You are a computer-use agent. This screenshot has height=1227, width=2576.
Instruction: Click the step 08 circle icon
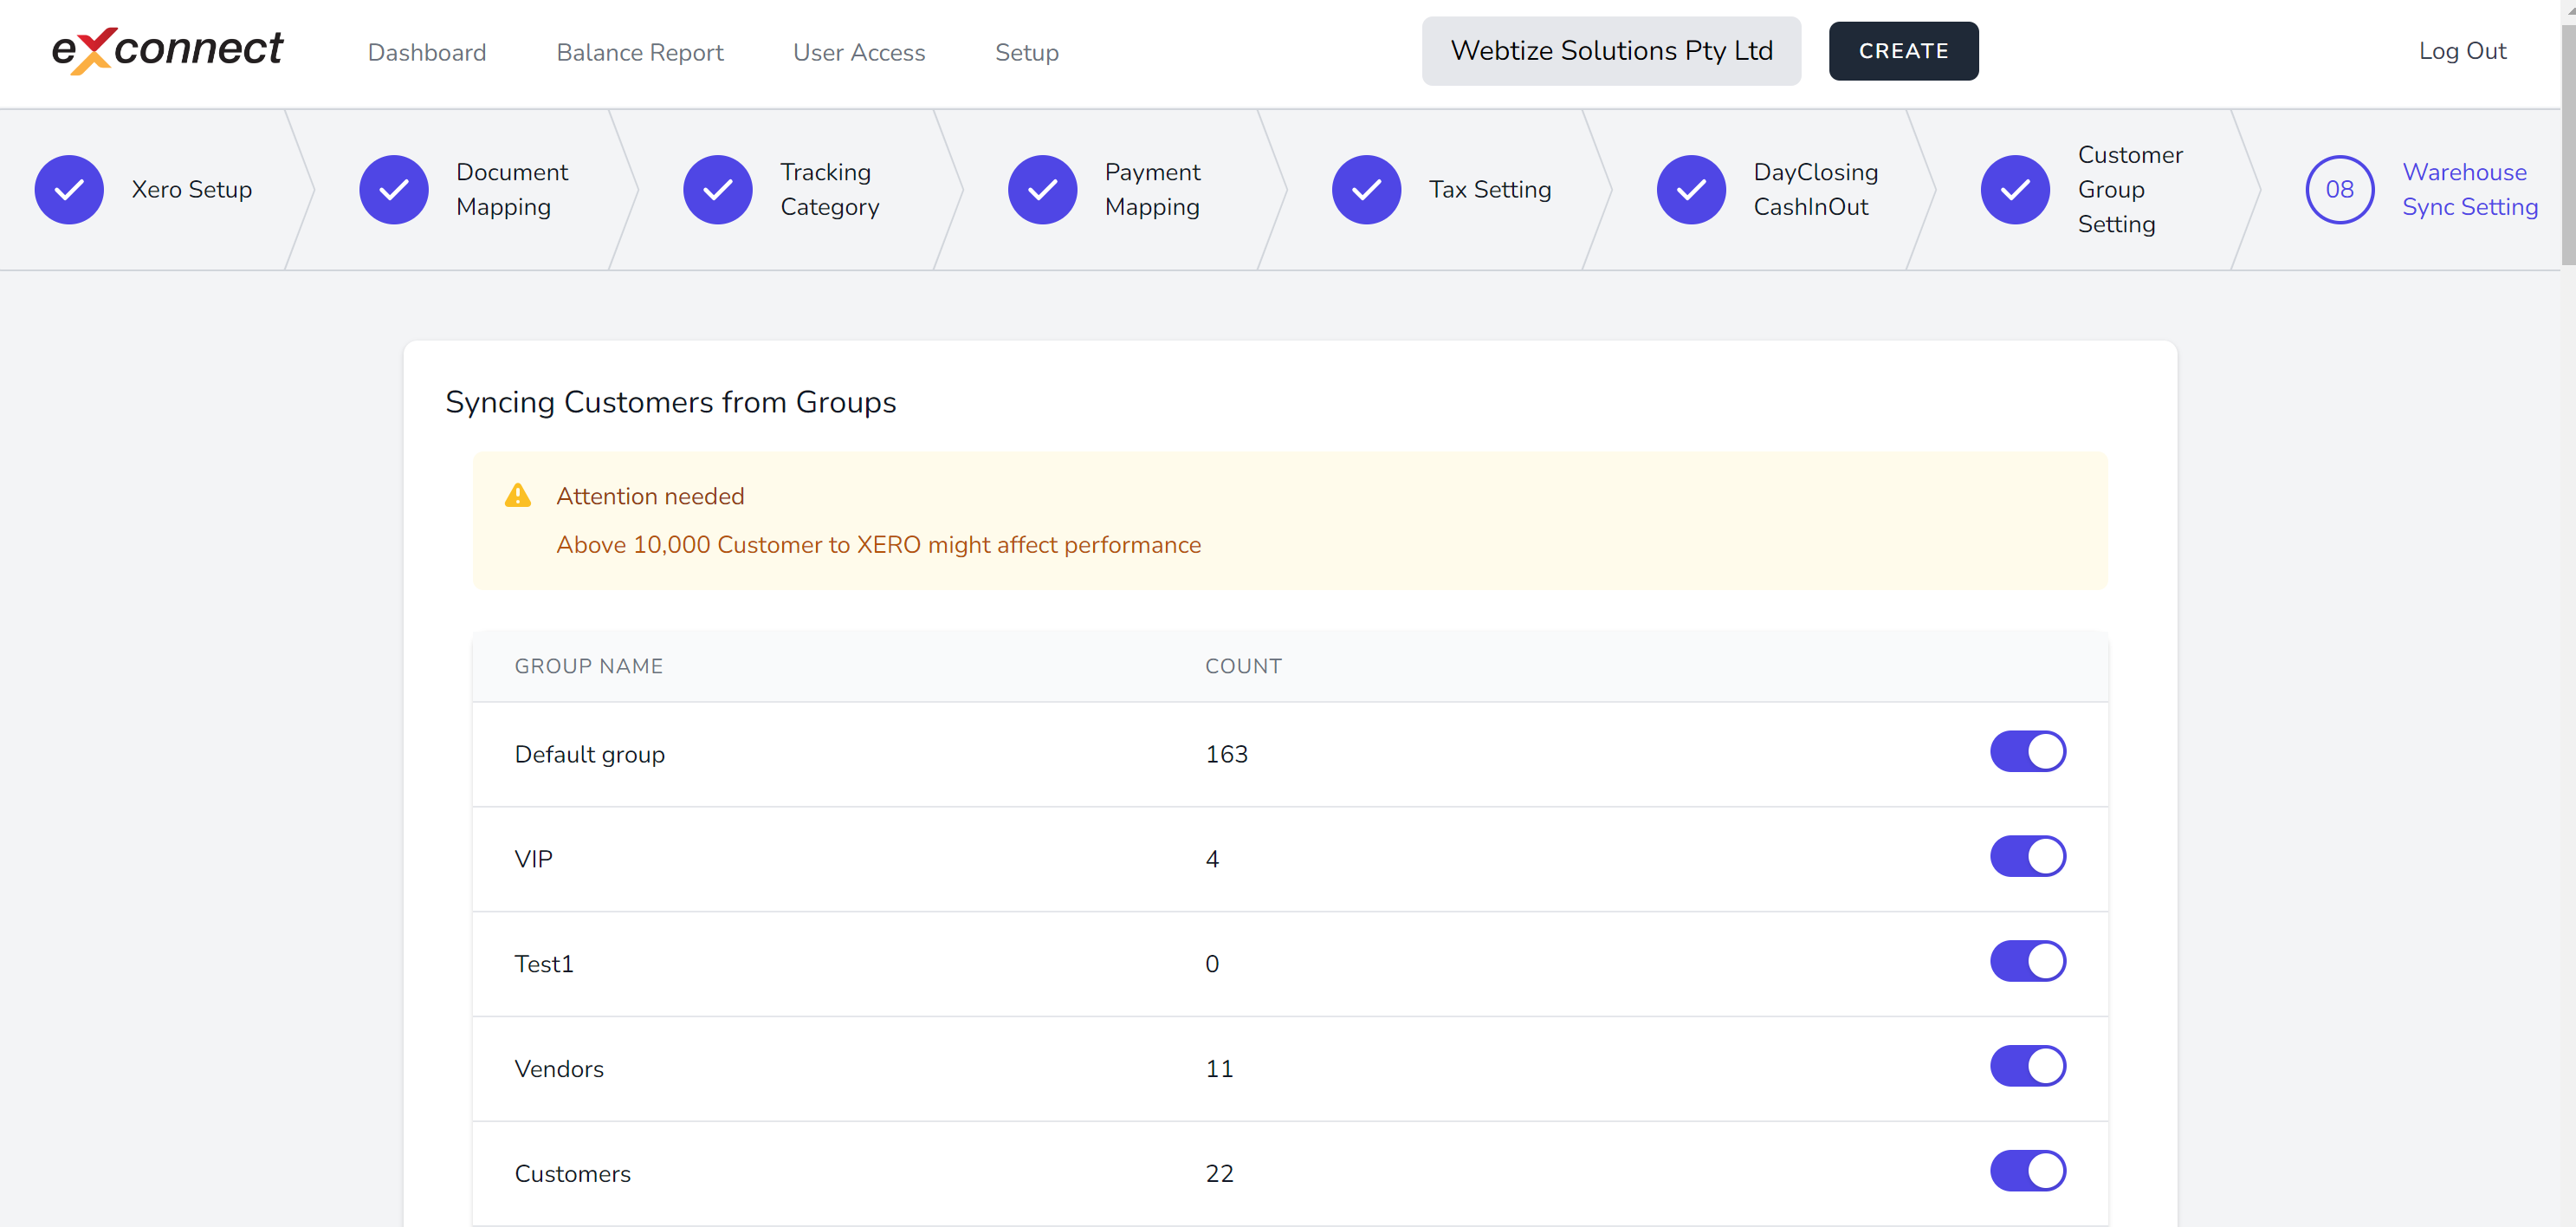[2339, 190]
